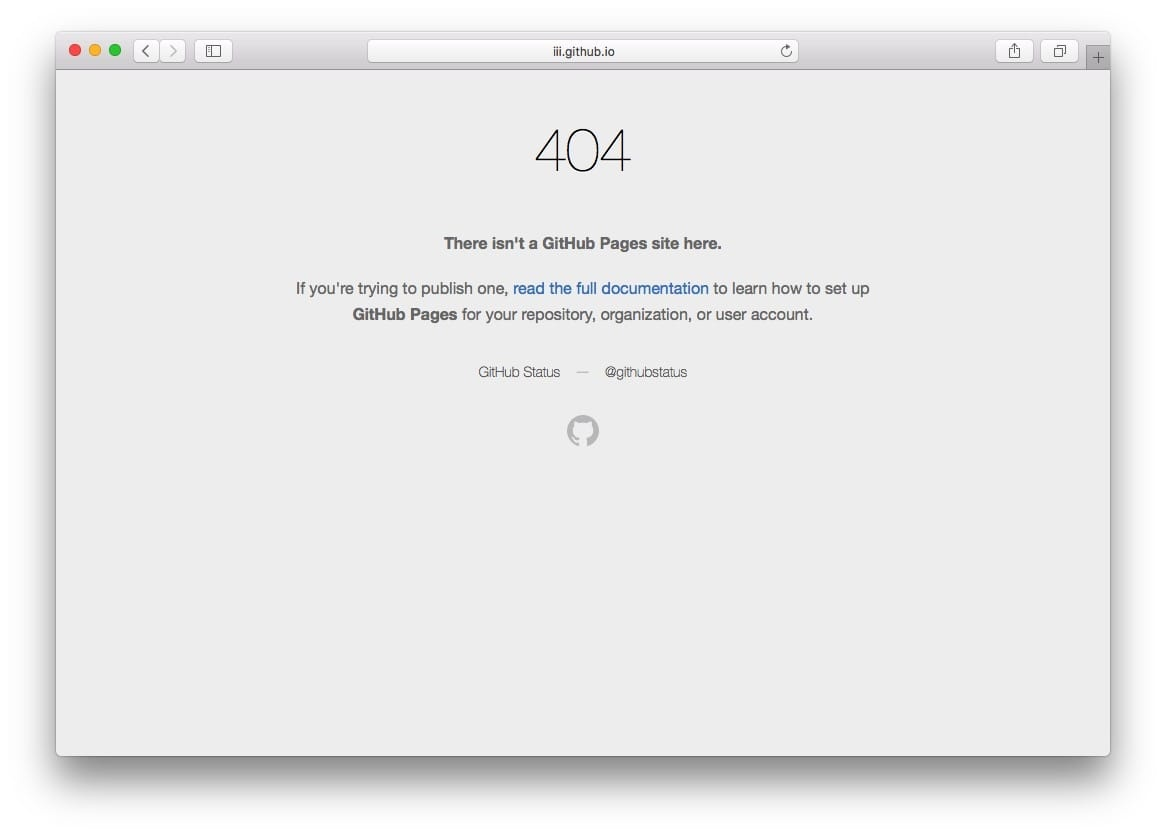
Task: Open the GitHub Status link
Action: pos(519,372)
